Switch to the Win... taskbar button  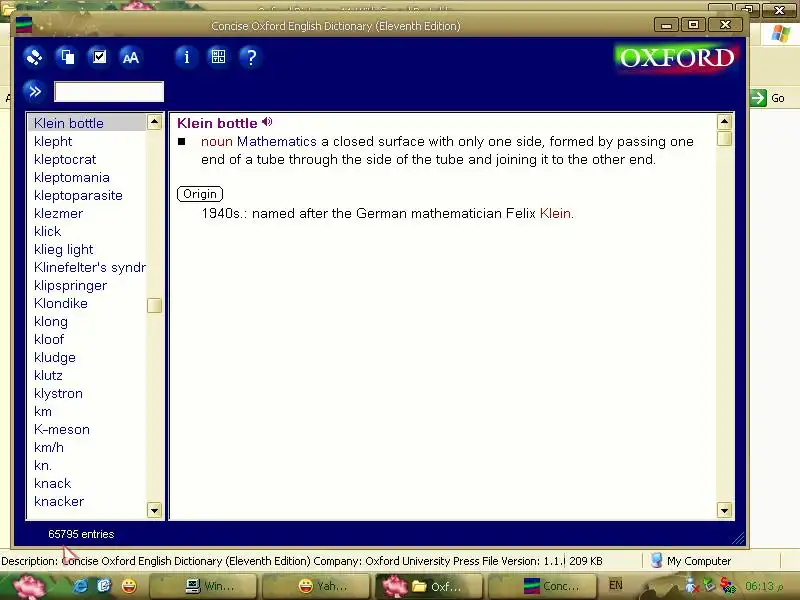(x=203, y=586)
